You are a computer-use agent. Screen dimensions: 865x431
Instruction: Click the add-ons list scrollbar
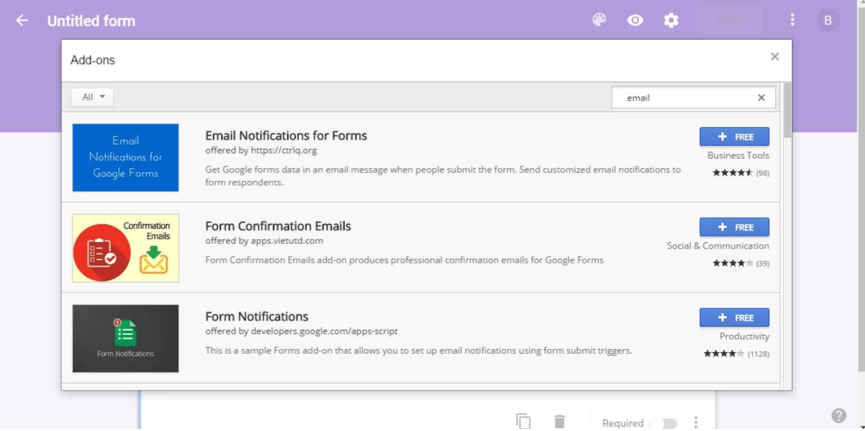tap(787, 110)
